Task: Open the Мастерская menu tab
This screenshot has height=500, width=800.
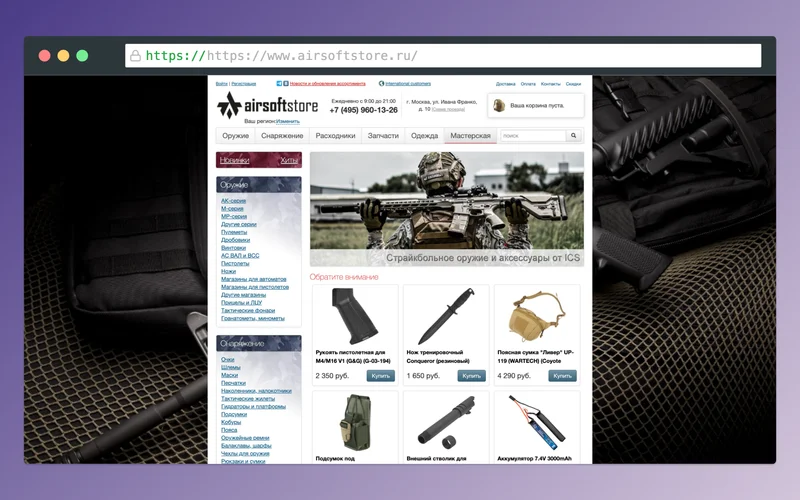Action: [470, 136]
